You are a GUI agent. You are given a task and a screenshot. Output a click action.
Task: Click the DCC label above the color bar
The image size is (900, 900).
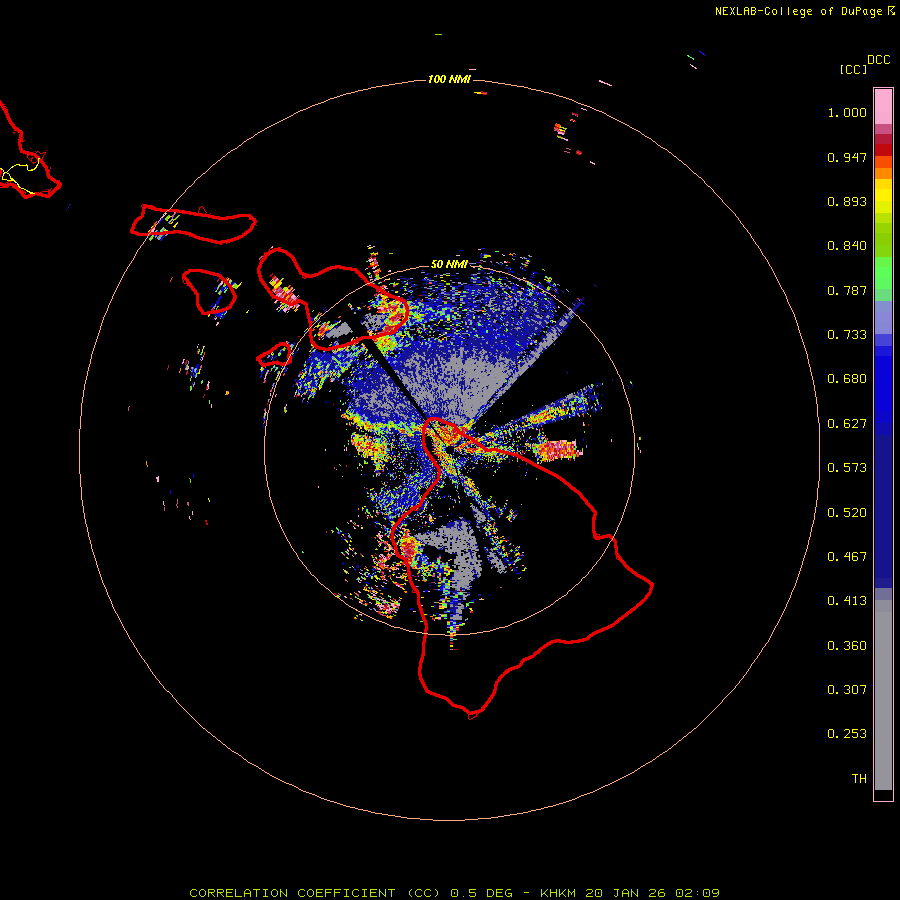pyautogui.click(x=879, y=60)
